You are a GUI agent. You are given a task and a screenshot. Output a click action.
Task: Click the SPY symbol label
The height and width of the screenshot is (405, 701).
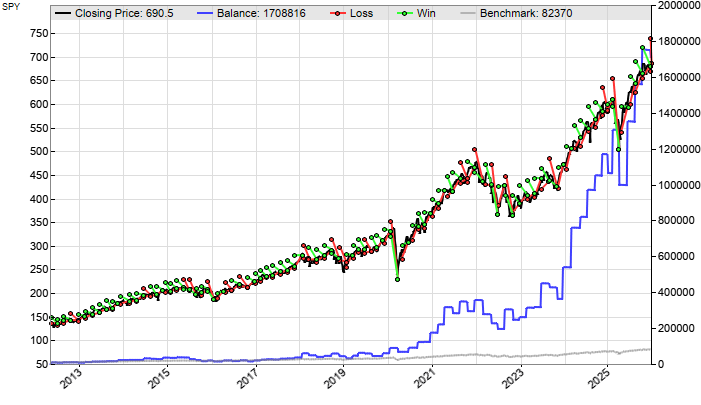(x=11, y=7)
